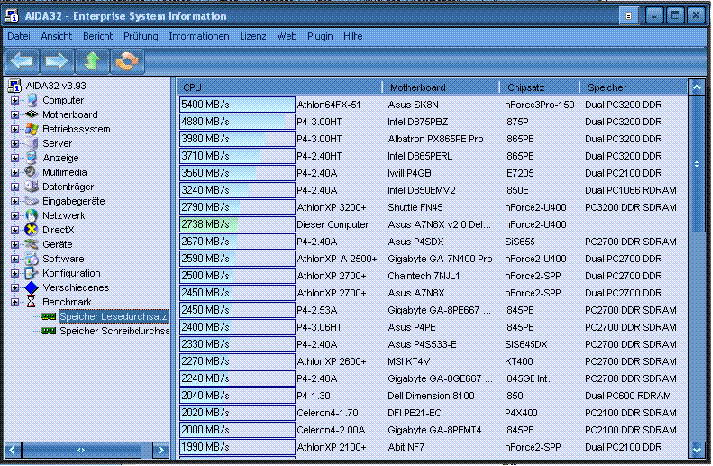713x466 pixels.
Task: Open the Datei menu
Action: point(19,36)
